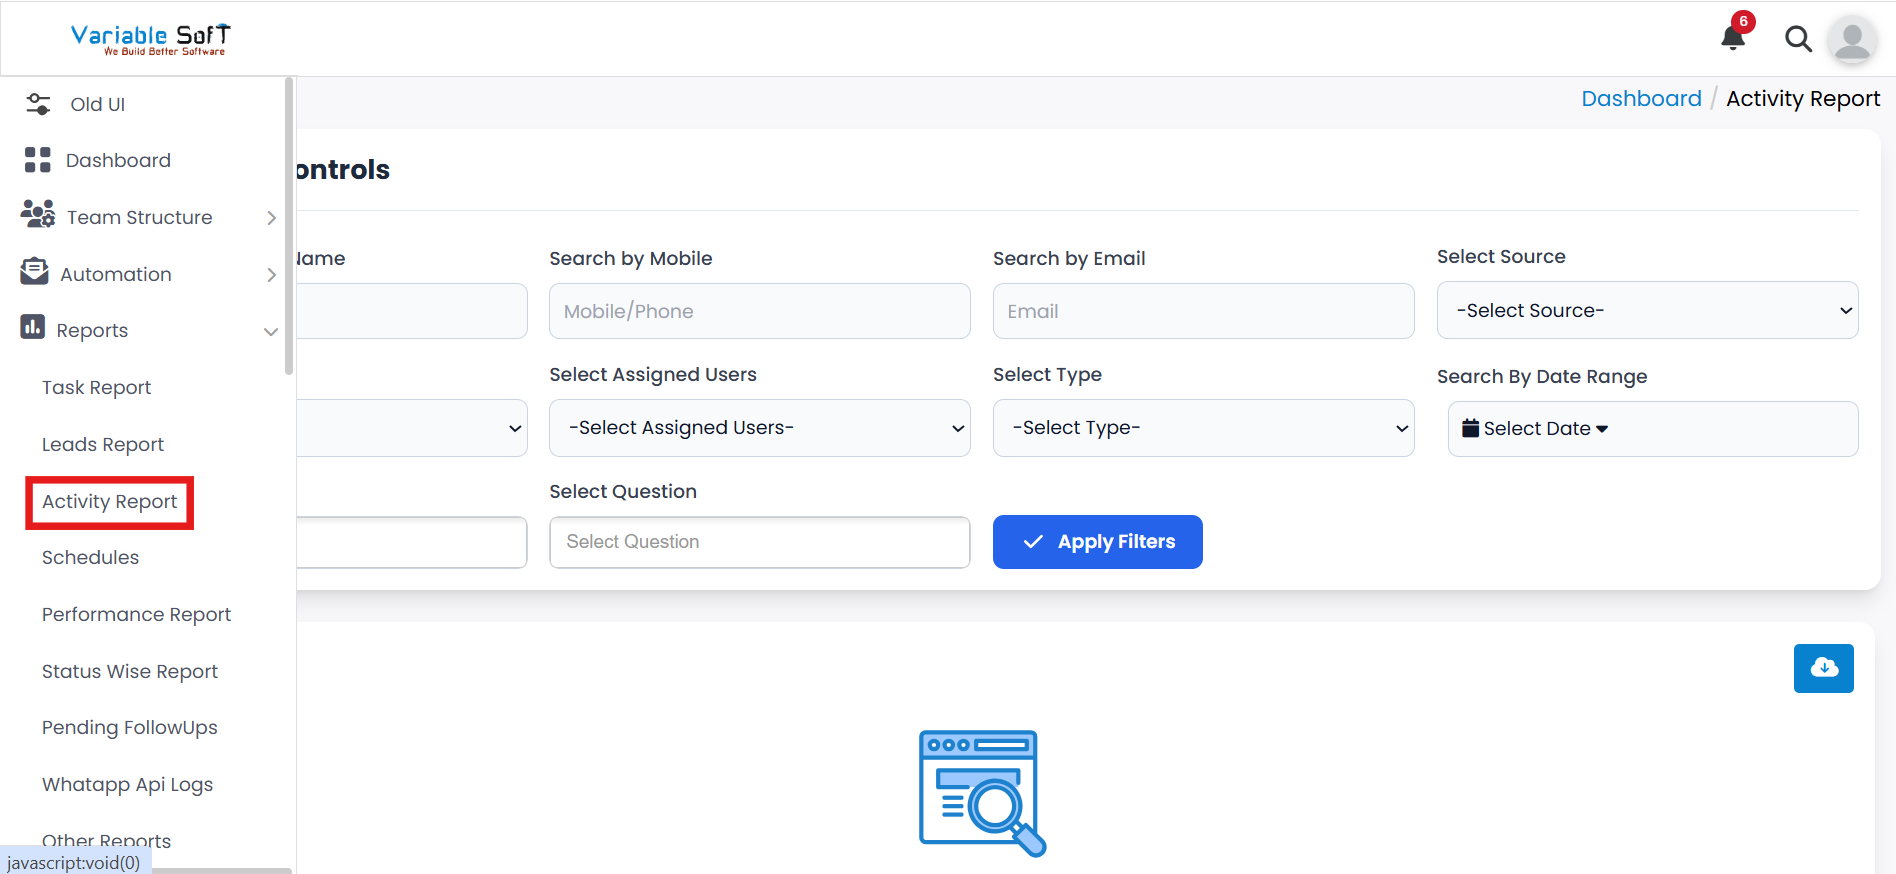
Task: Click the Dashboard grid icon in sidebar
Action: coord(38,160)
